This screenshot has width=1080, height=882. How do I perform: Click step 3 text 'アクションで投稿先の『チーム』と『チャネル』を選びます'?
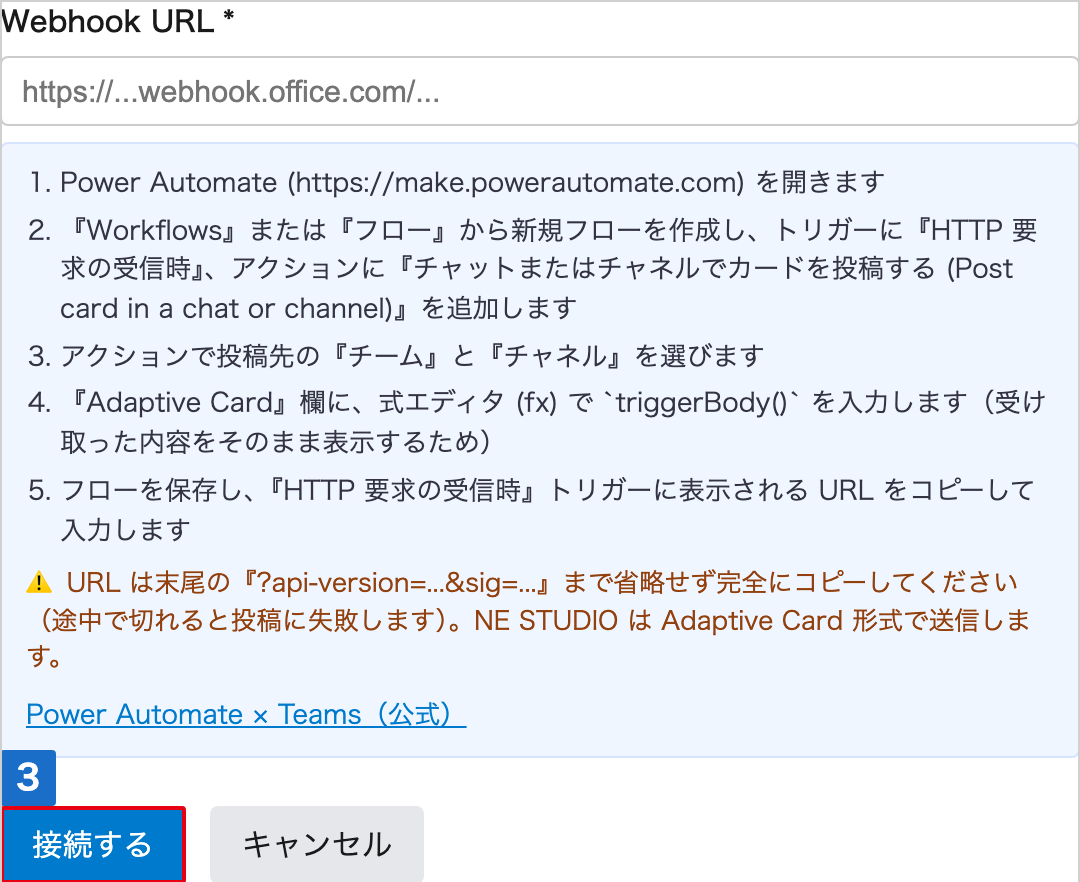tap(412, 356)
